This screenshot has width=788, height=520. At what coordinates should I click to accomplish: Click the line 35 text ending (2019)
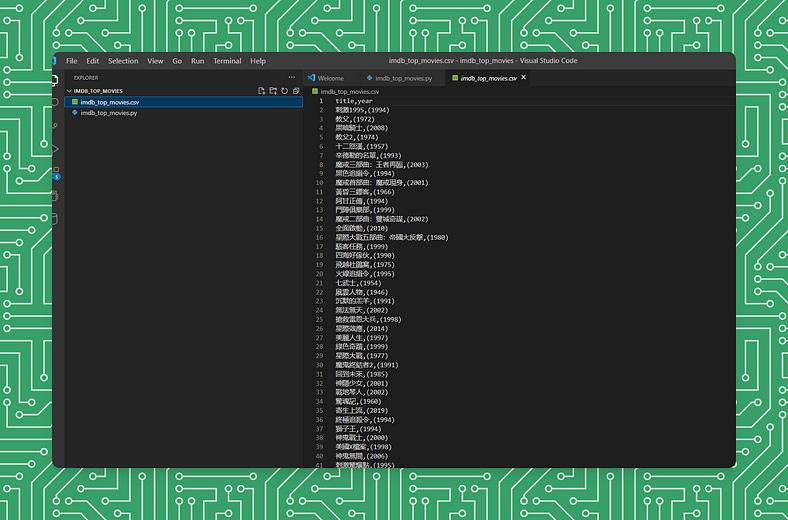pyautogui.click(x=362, y=411)
